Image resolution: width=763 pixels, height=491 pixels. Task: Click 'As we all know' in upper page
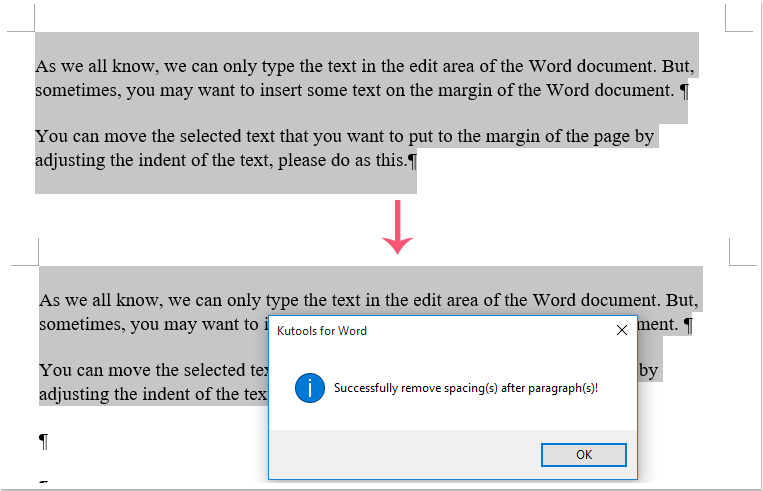tap(85, 67)
